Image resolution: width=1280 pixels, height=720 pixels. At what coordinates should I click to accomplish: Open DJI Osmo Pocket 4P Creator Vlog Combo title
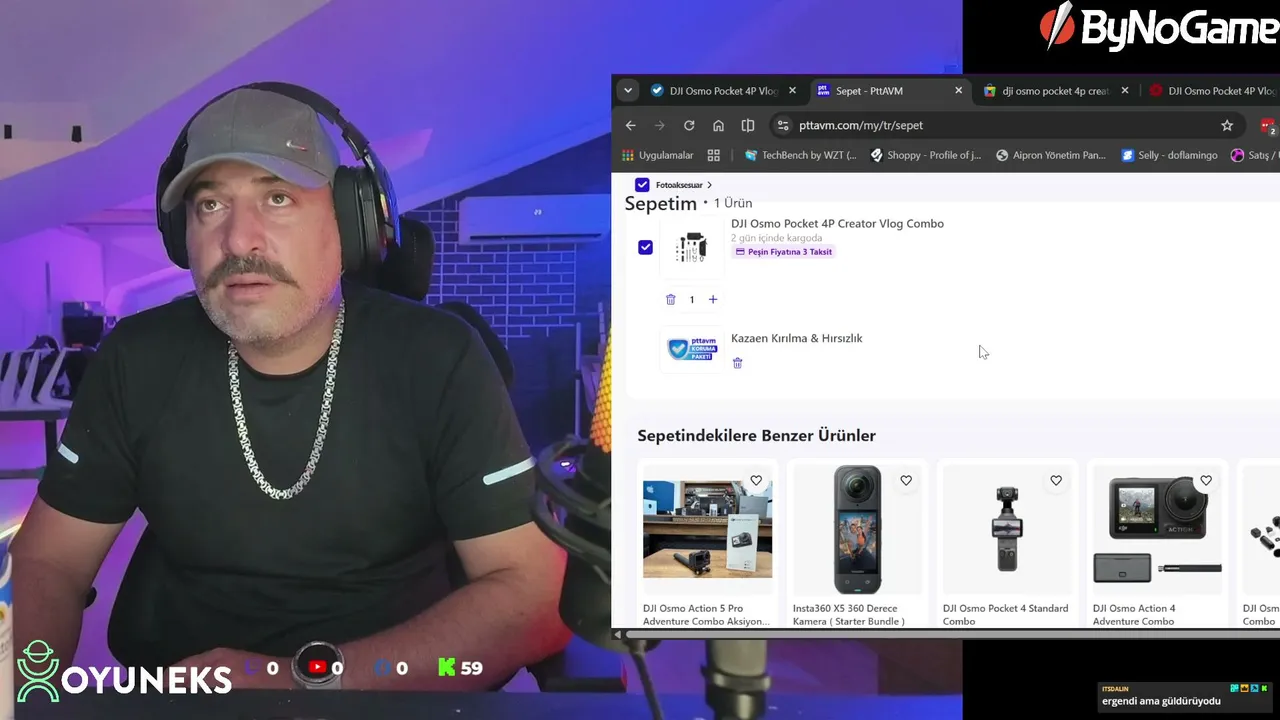pyautogui.click(x=837, y=224)
